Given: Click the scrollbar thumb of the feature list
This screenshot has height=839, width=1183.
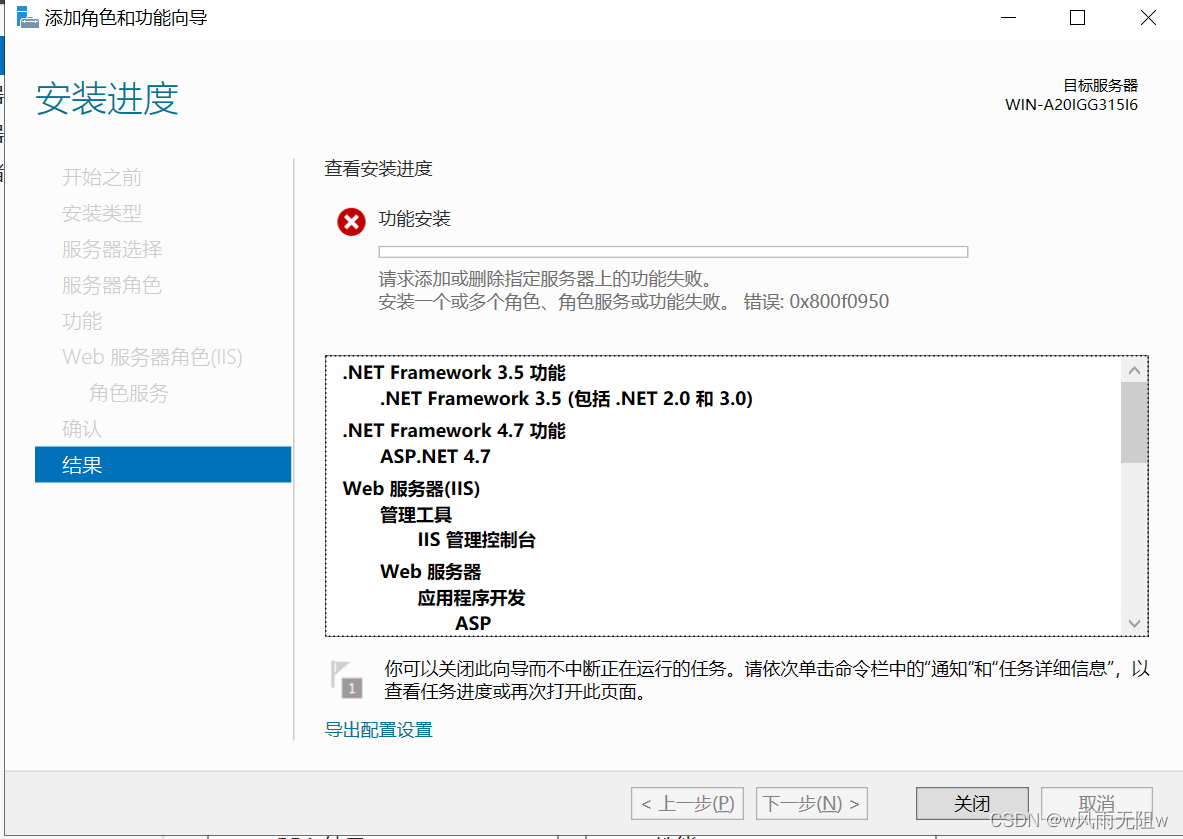Looking at the screenshot, I should pyautogui.click(x=1134, y=420).
